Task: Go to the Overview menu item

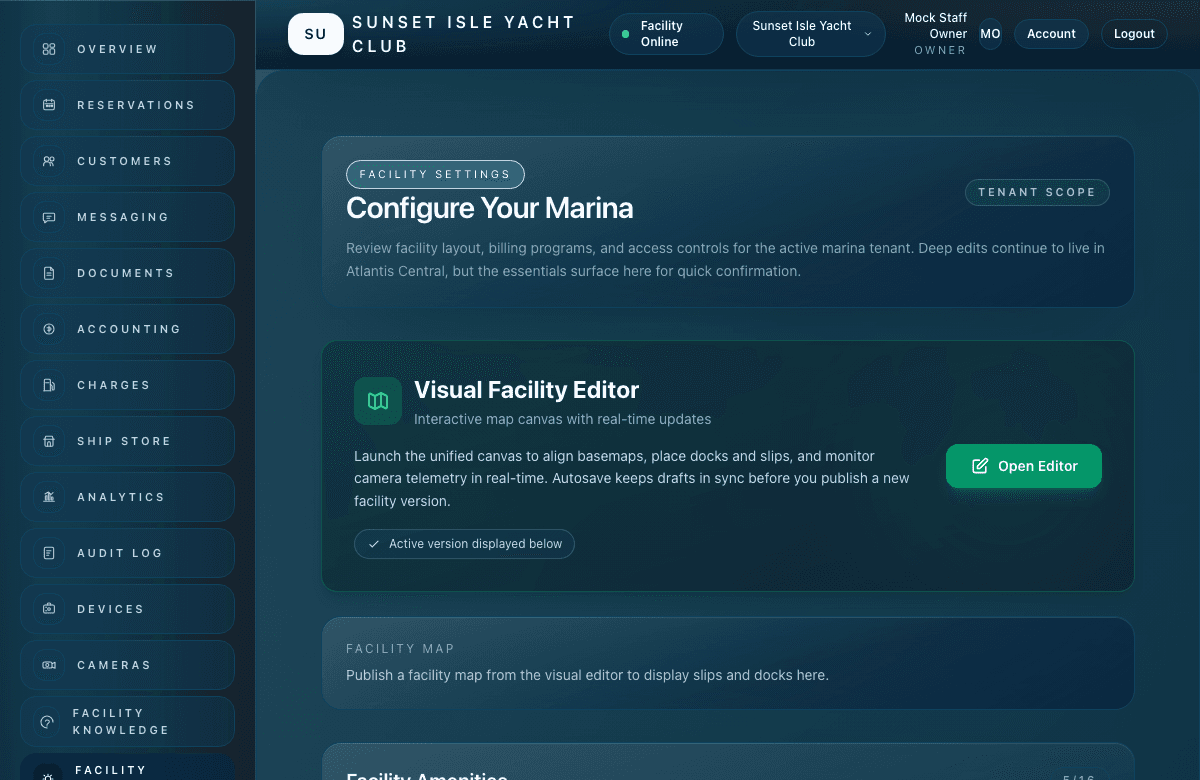Action: click(x=127, y=49)
